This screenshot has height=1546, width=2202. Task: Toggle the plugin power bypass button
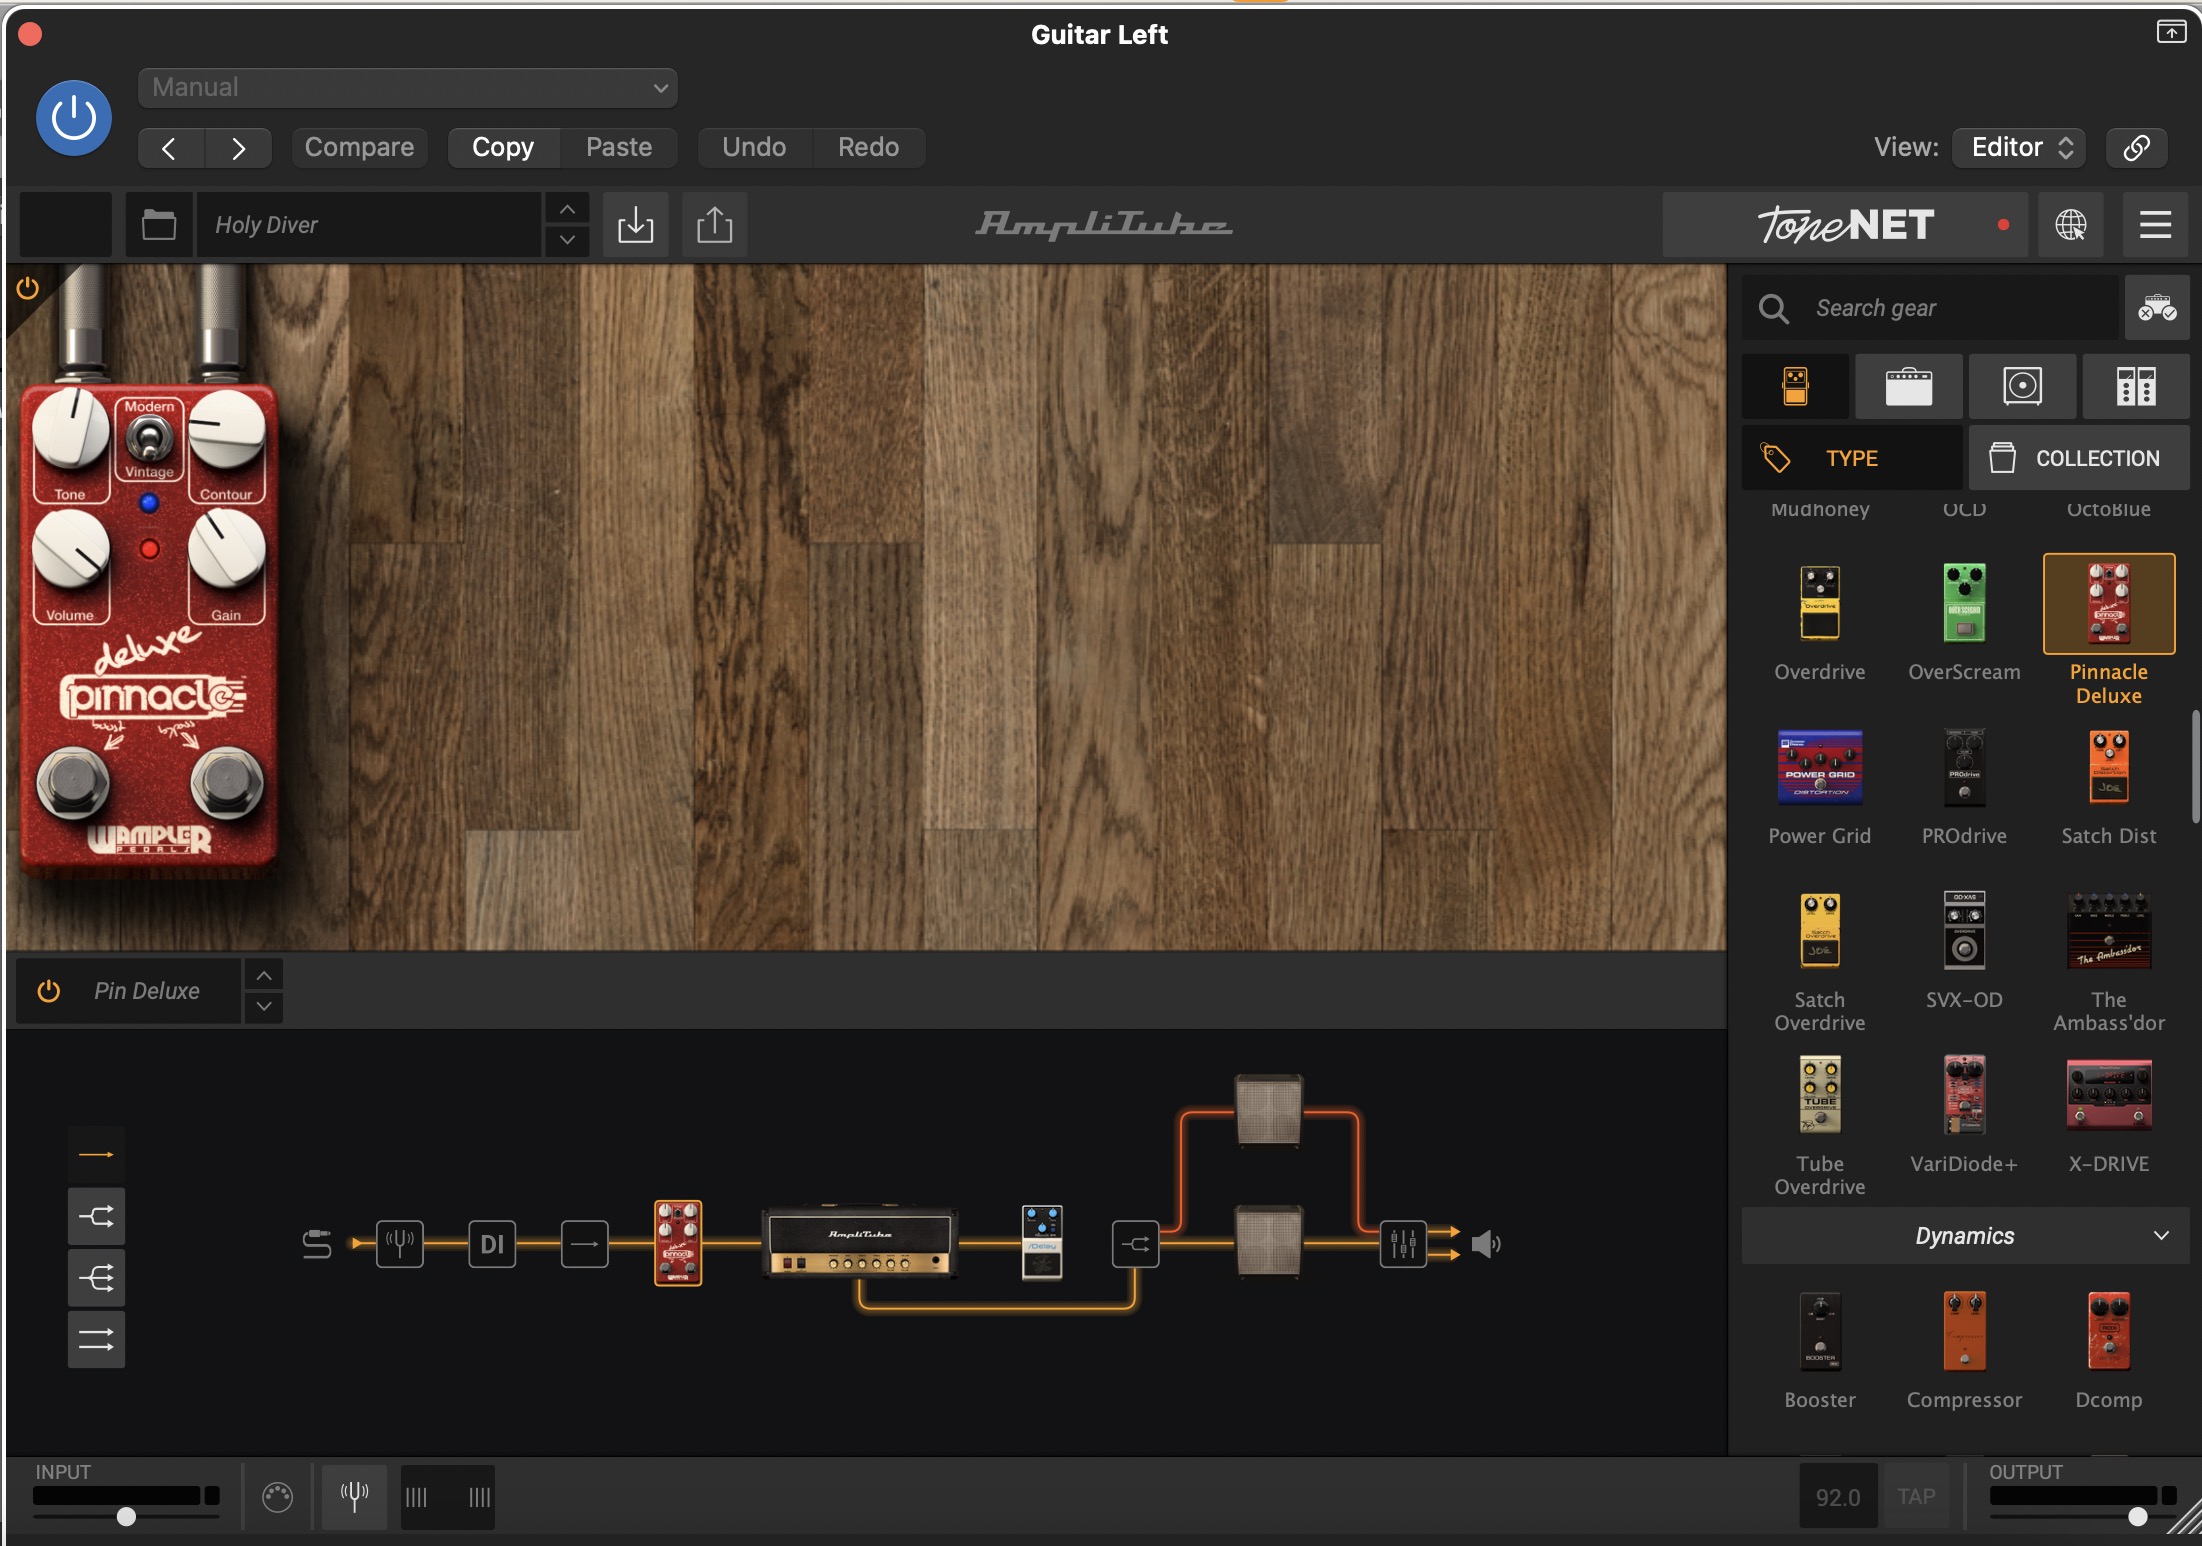(x=74, y=118)
